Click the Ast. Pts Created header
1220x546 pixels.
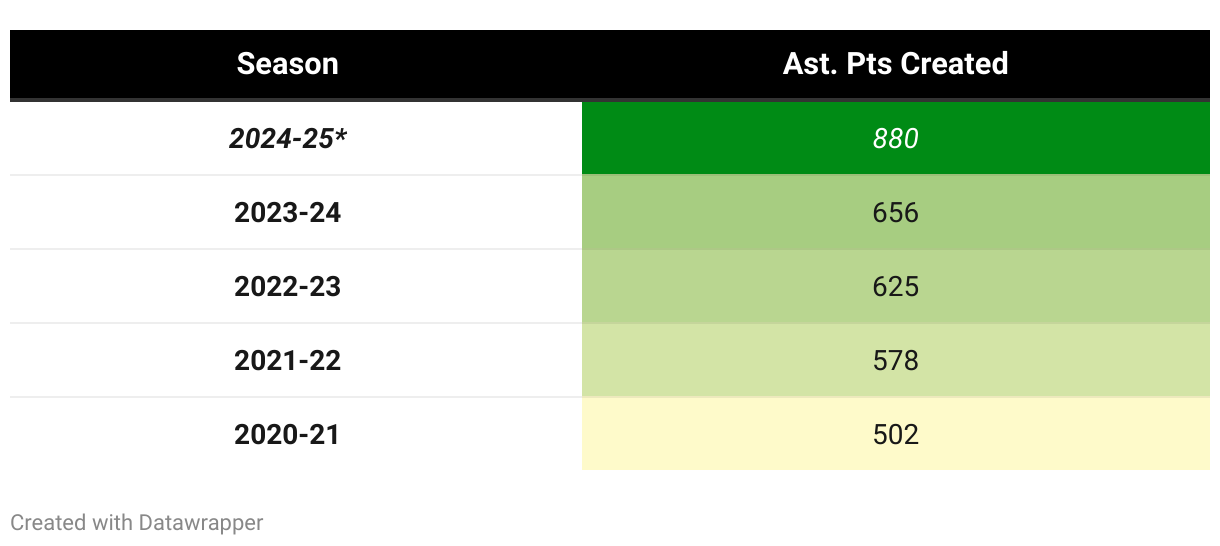click(895, 64)
